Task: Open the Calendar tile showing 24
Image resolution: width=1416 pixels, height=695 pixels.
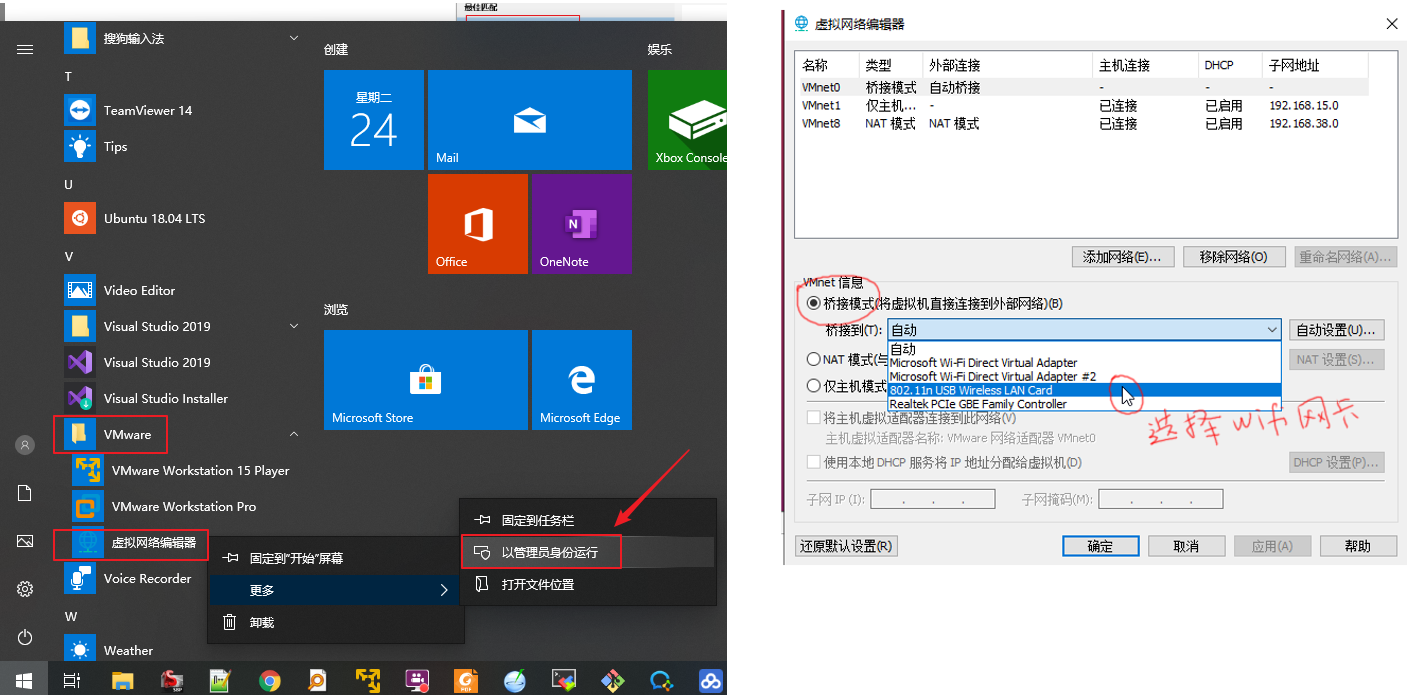Action: click(x=374, y=120)
